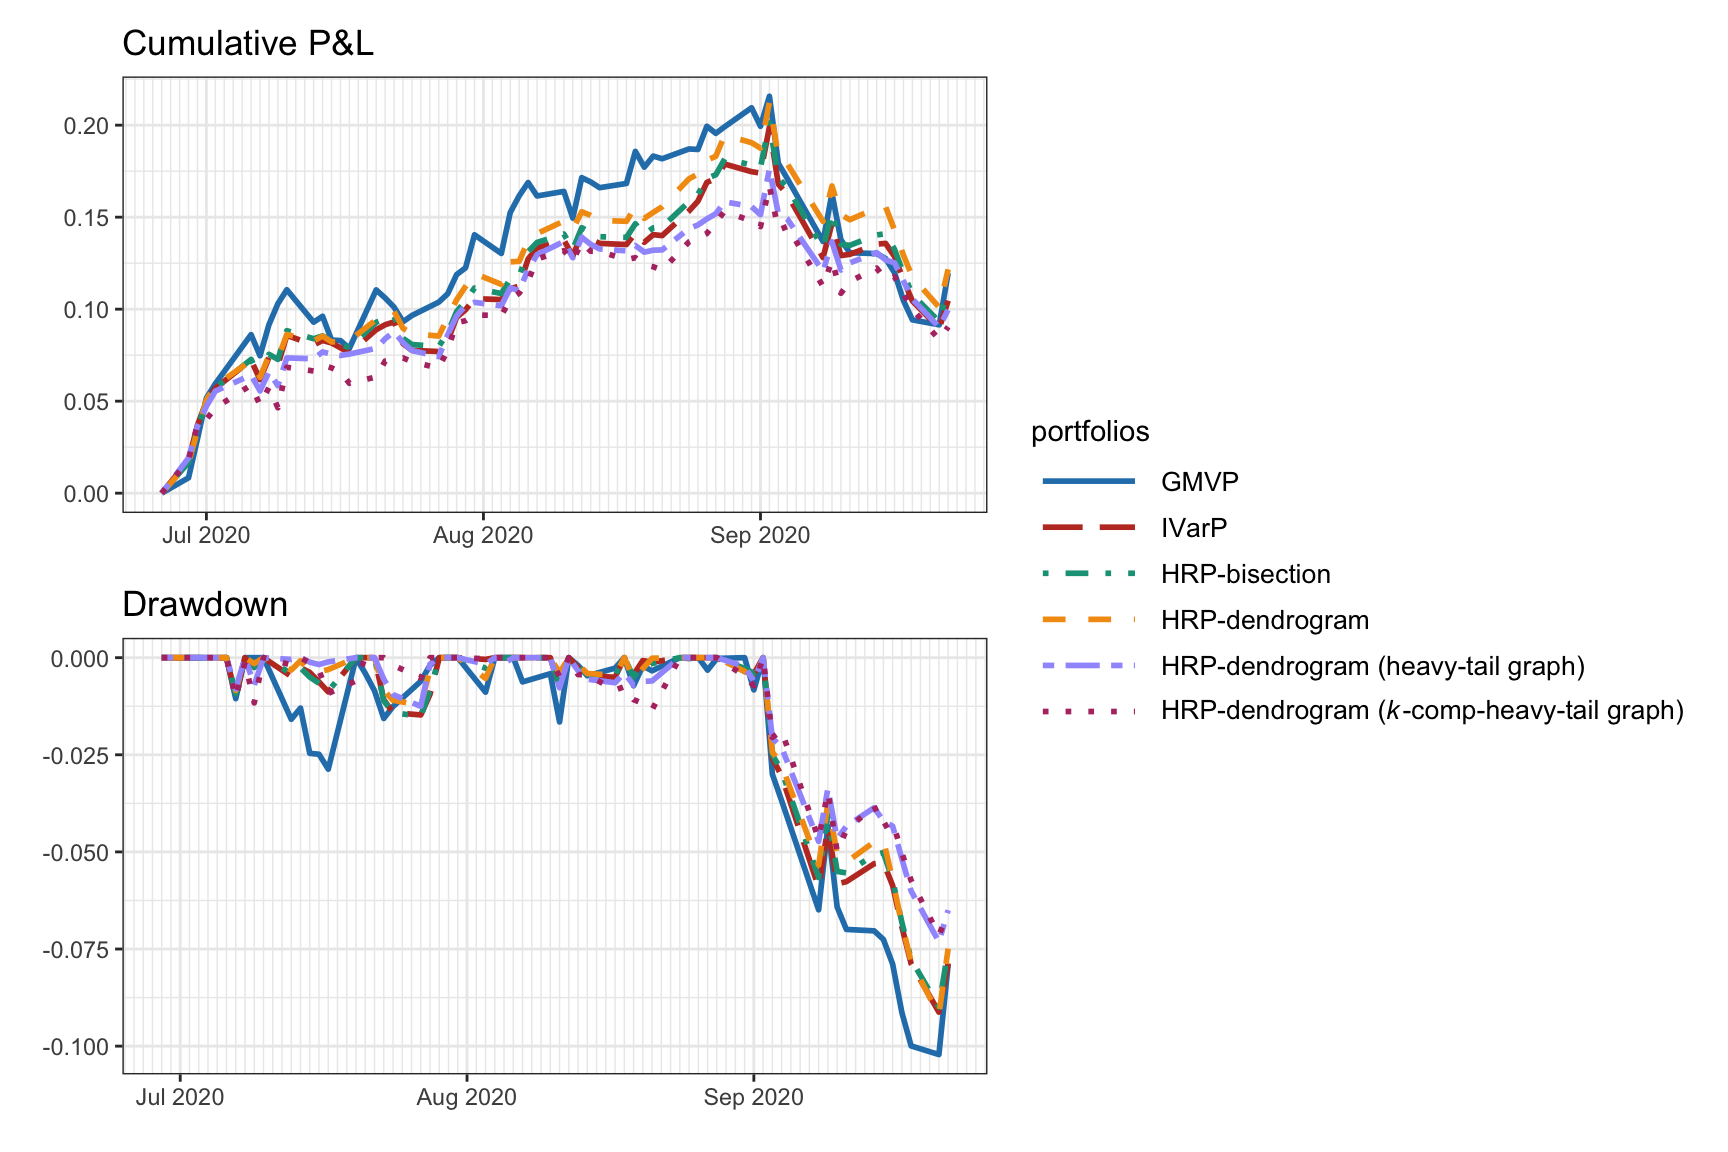The height and width of the screenshot is (1152, 1728).
Task: Select the HRP-dendrogram (heavy-tail graph) label
Action: [1373, 666]
